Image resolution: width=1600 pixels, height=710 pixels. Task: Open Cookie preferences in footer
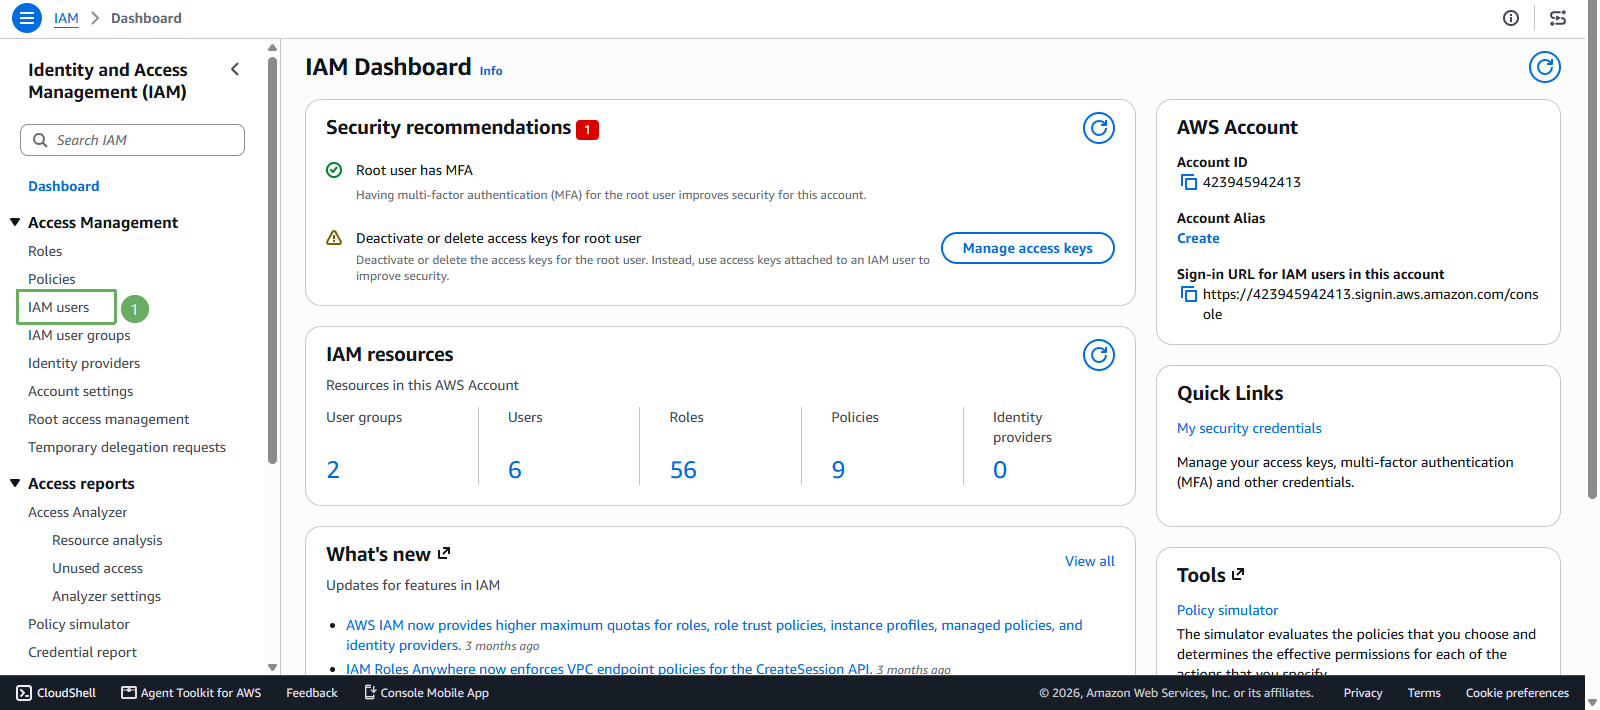(x=1517, y=693)
